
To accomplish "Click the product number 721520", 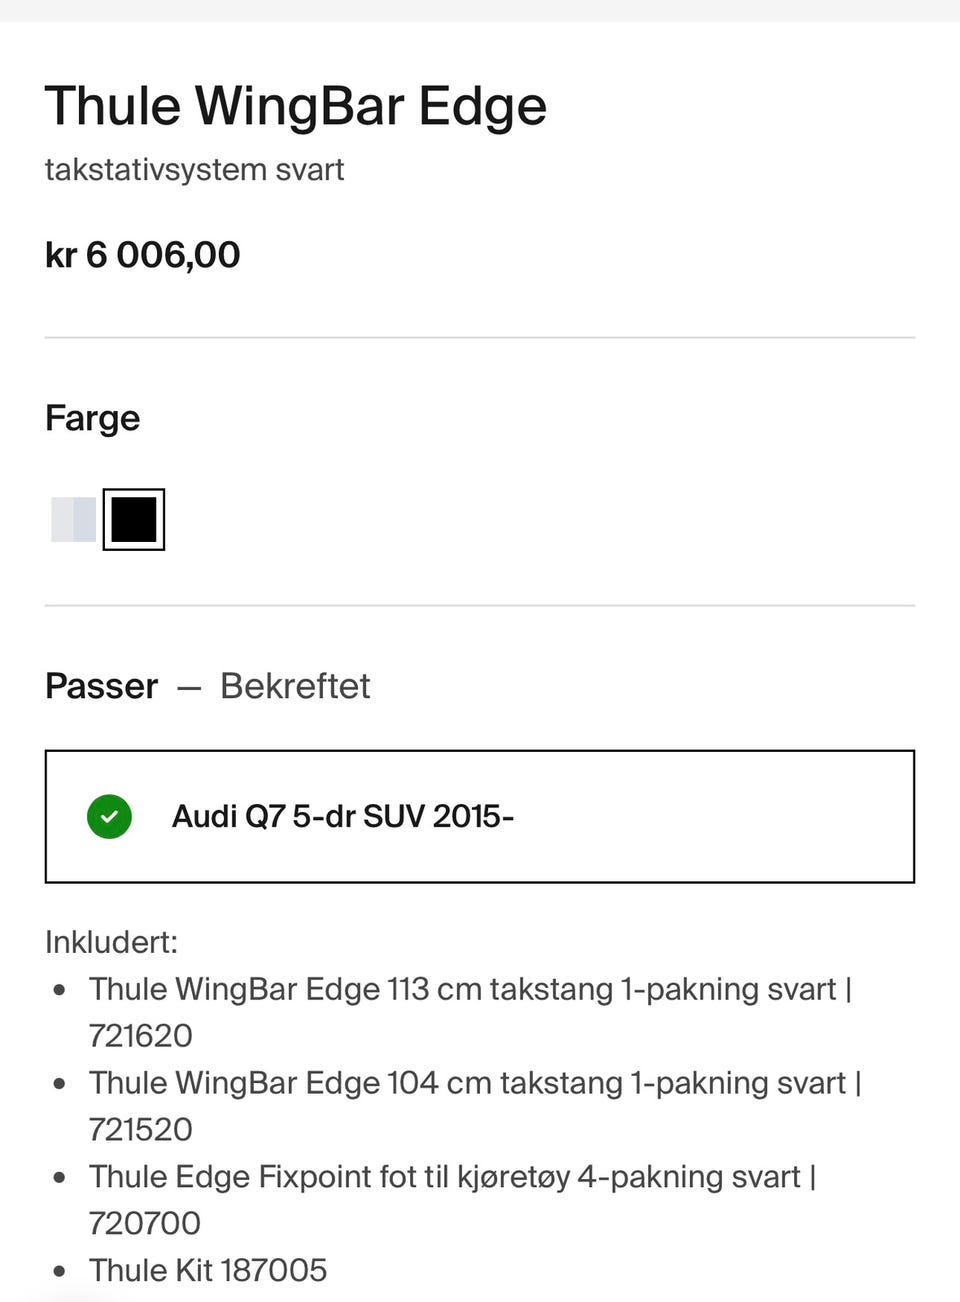I will pos(140,1130).
